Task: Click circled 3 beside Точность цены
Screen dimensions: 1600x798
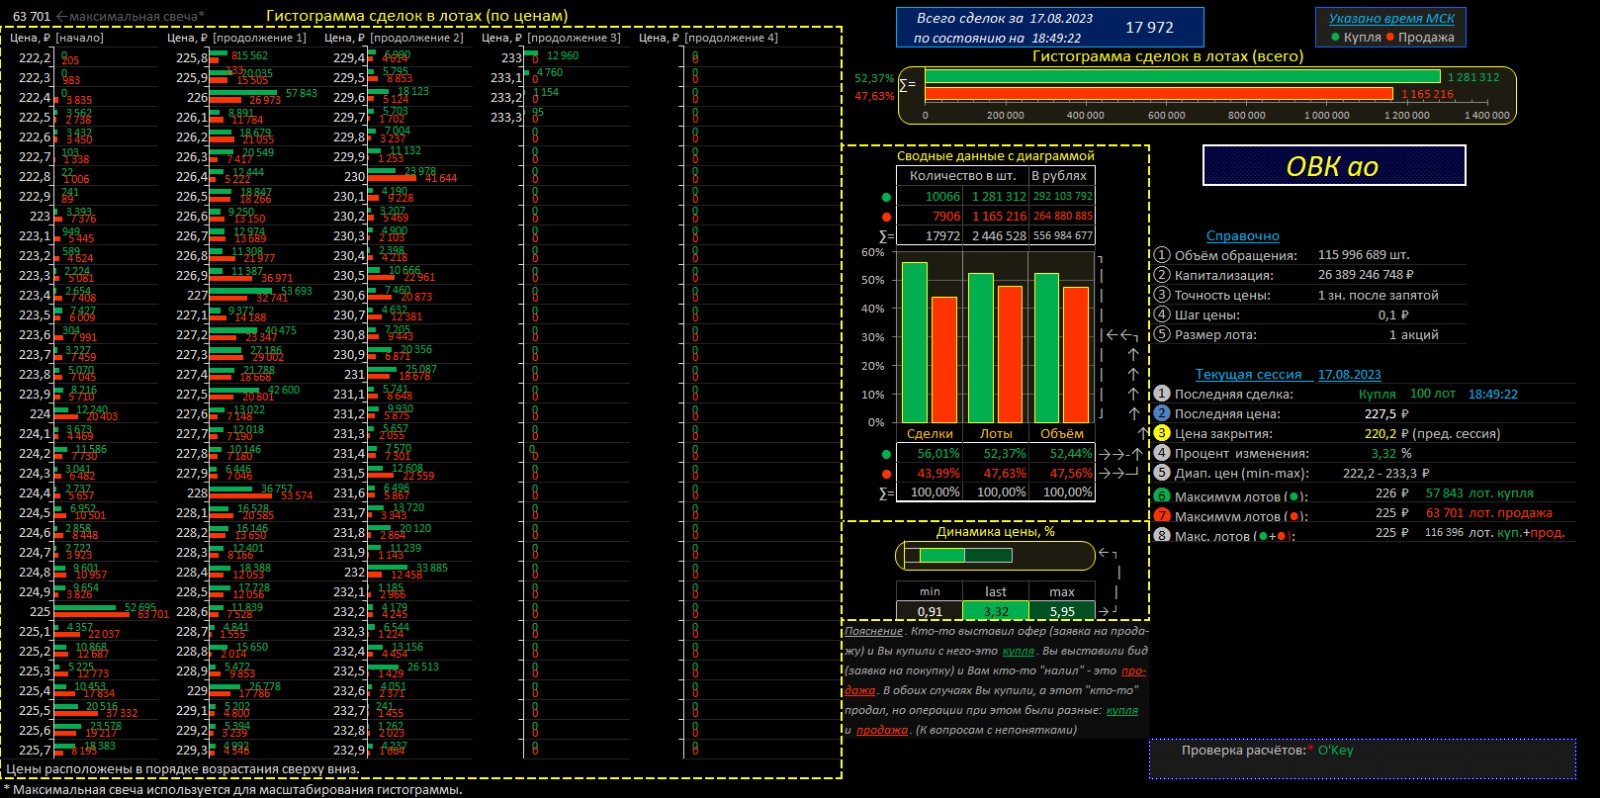Action: pos(1161,295)
